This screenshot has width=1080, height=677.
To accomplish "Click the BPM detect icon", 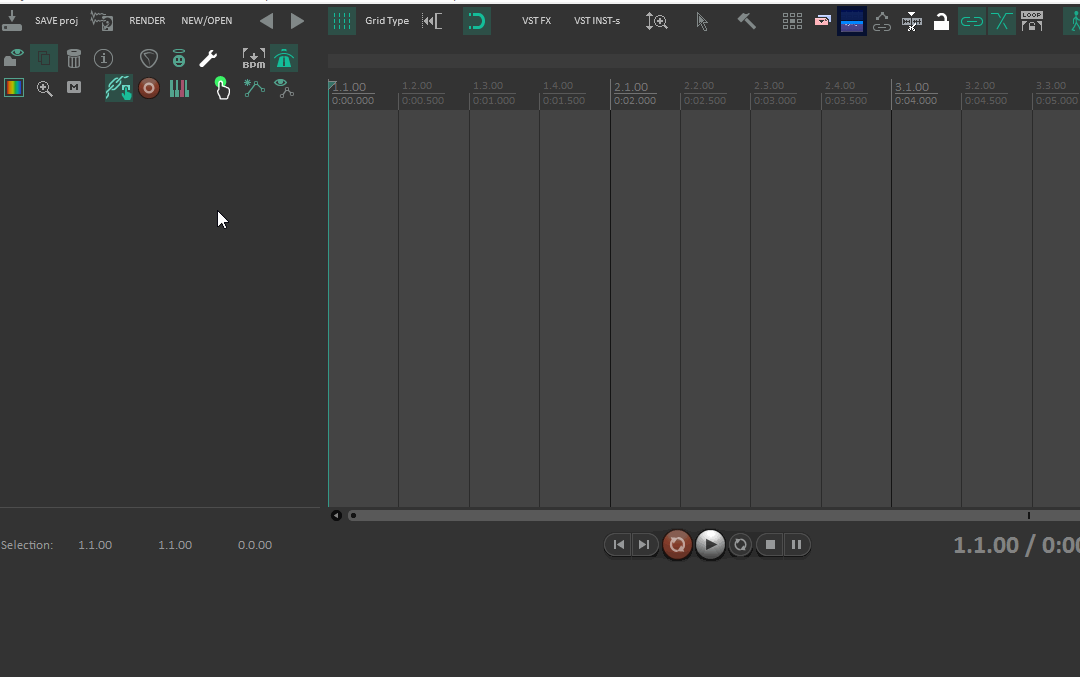I will click(253, 59).
